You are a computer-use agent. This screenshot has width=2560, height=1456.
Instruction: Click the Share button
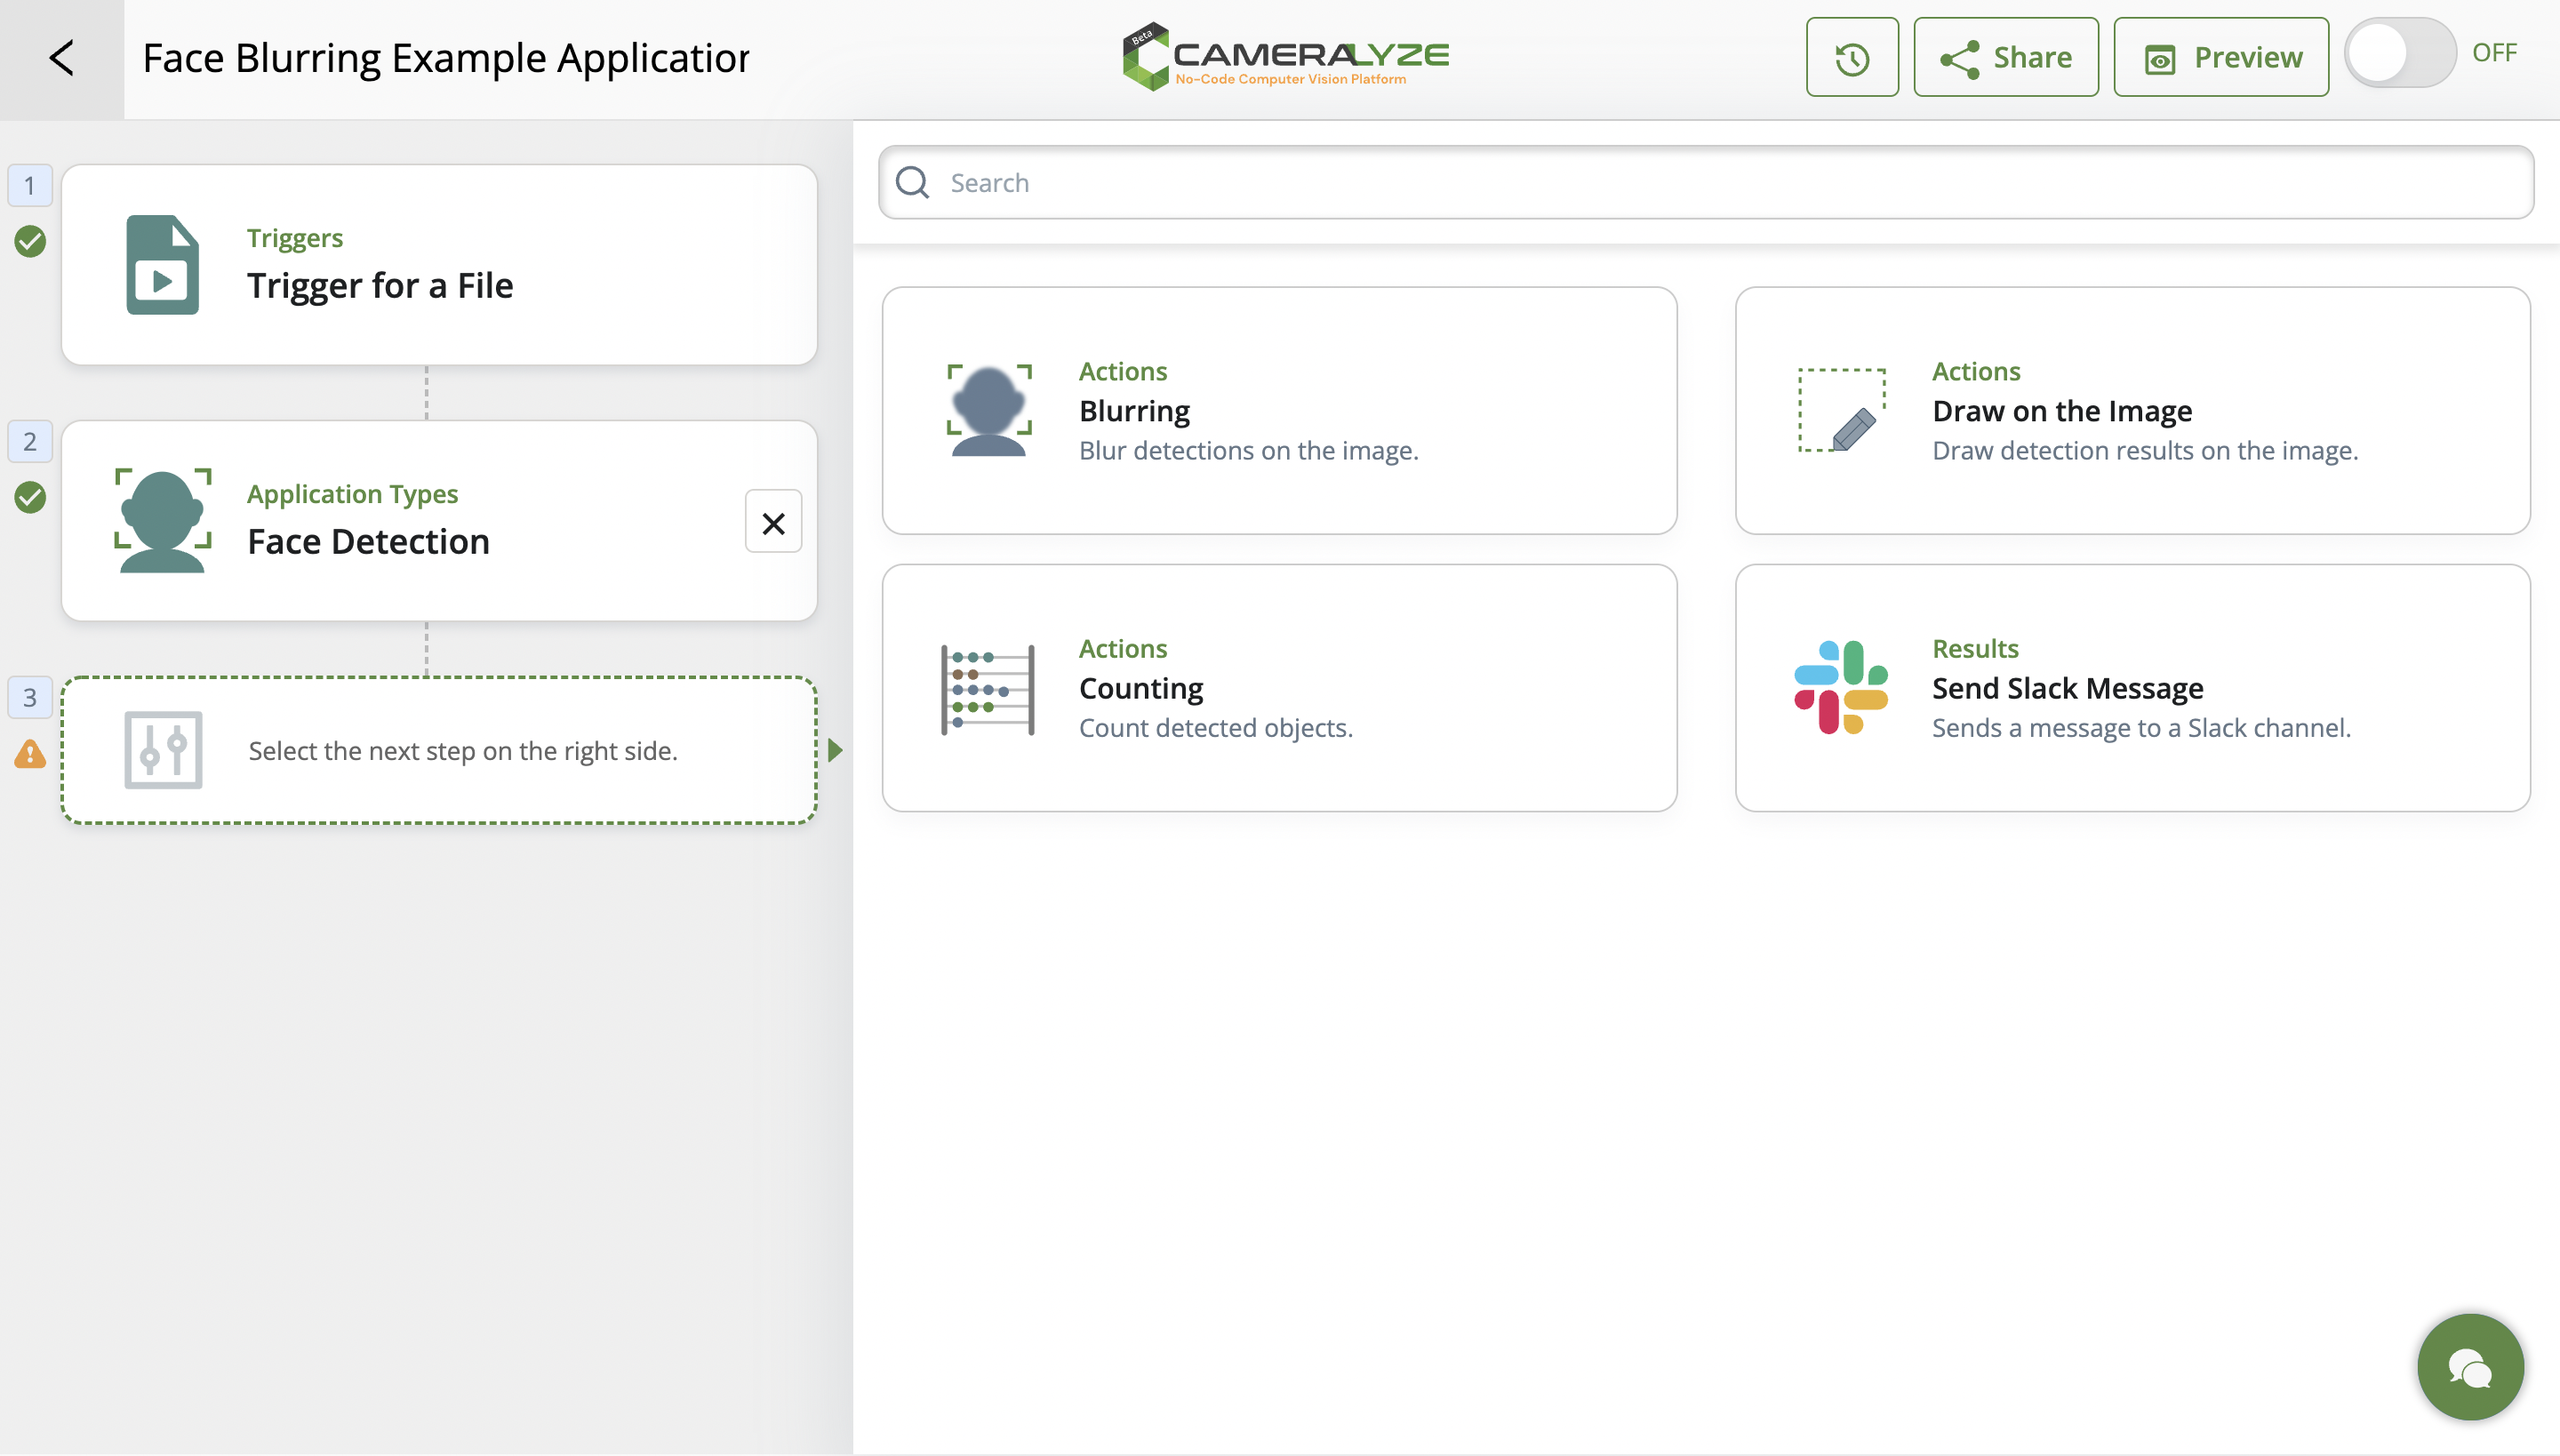click(x=2006, y=58)
